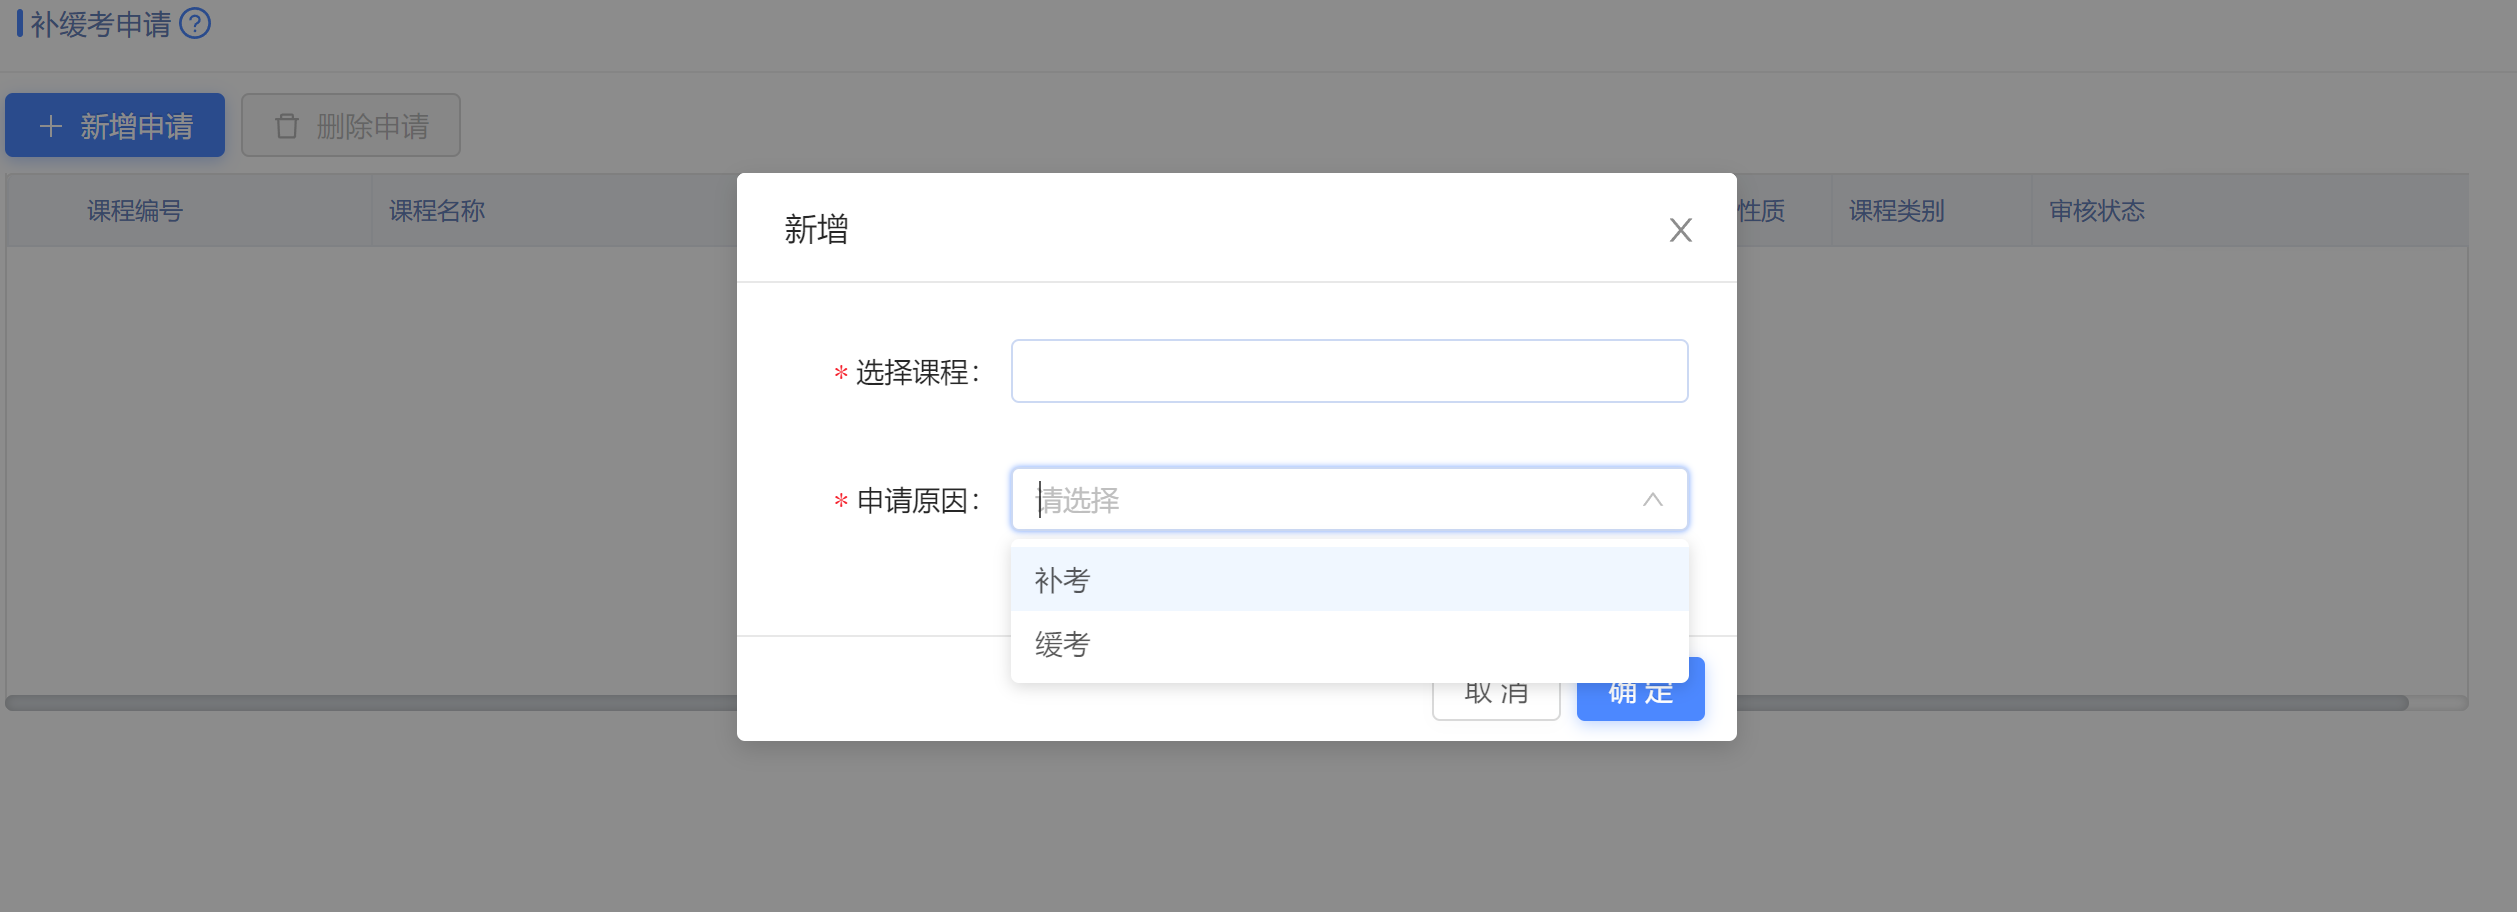Click the 审核状态 column header

[x=2097, y=211]
